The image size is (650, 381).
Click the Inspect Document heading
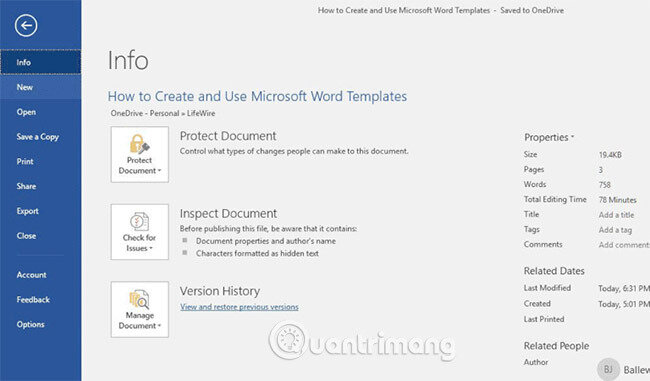(228, 214)
